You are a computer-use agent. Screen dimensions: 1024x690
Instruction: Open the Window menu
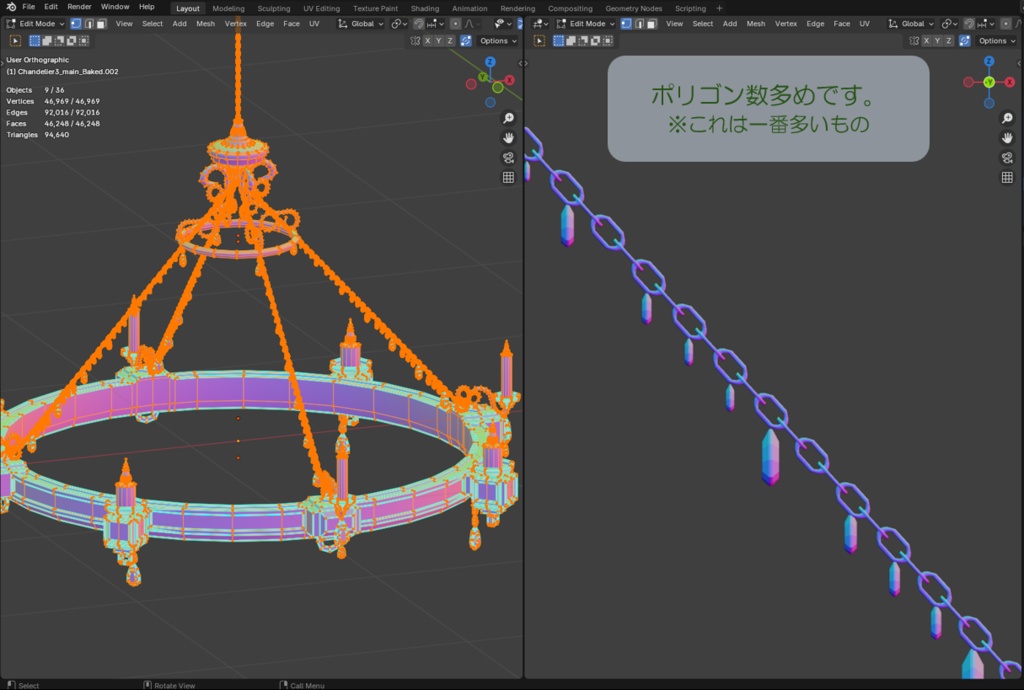[x=115, y=7]
